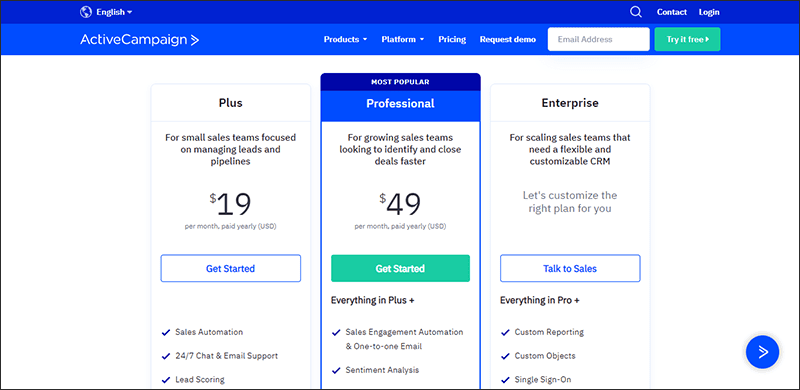Viewport: 800px width, 390px height.
Task: Click the checkmark beside Custom Reporting
Action: tap(505, 332)
